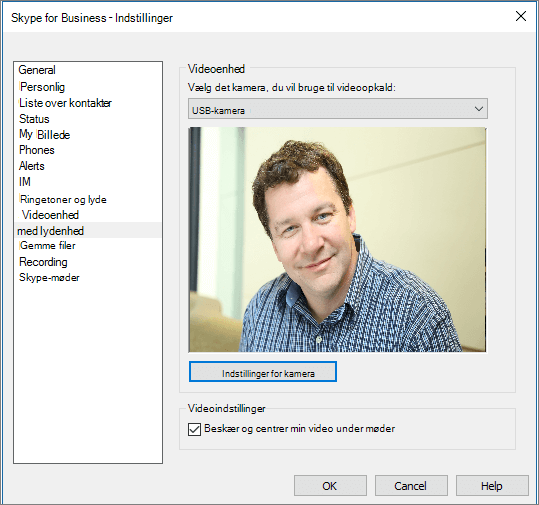This screenshot has width=539, height=505.
Task: Toggle Beskær og centrer min video checkbox
Action: point(194,429)
